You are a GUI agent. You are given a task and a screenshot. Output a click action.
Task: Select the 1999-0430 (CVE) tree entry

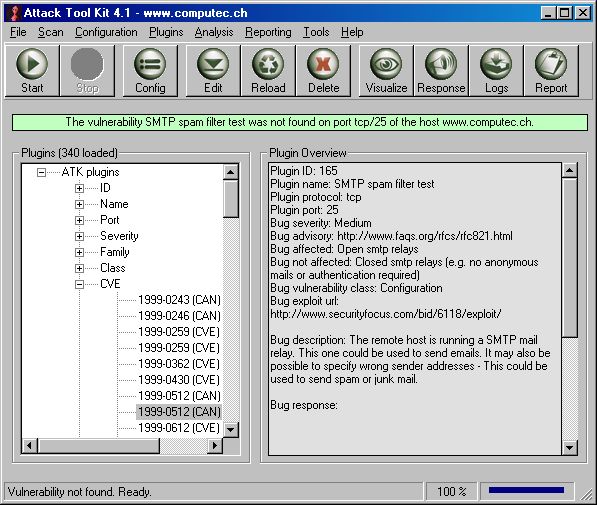pos(179,380)
